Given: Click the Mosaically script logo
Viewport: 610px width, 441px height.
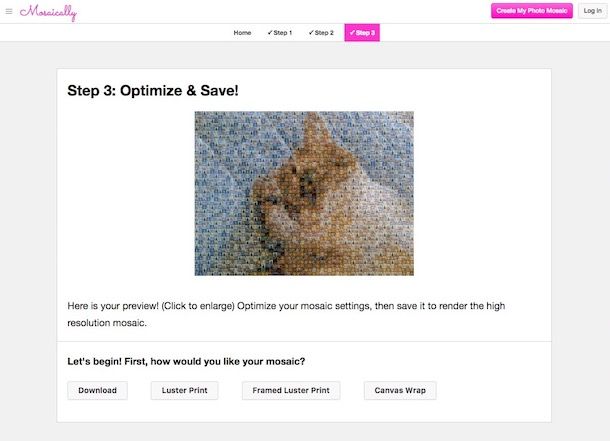Looking at the screenshot, I should 48,12.
